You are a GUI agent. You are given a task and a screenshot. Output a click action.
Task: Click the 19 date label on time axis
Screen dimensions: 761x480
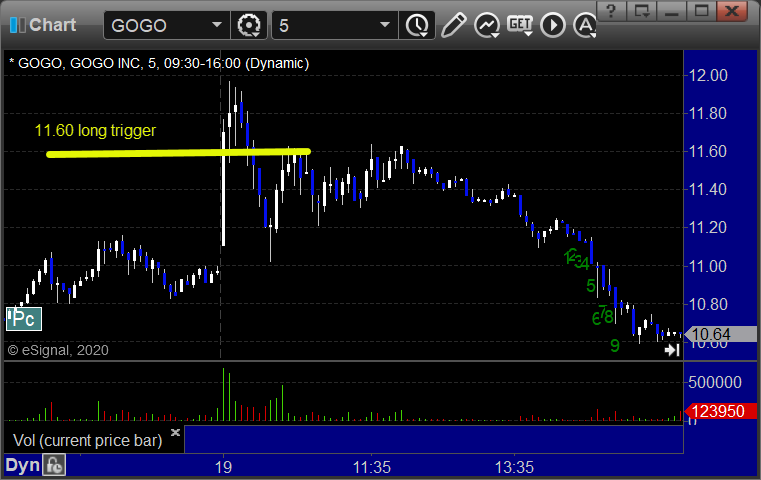[223, 467]
